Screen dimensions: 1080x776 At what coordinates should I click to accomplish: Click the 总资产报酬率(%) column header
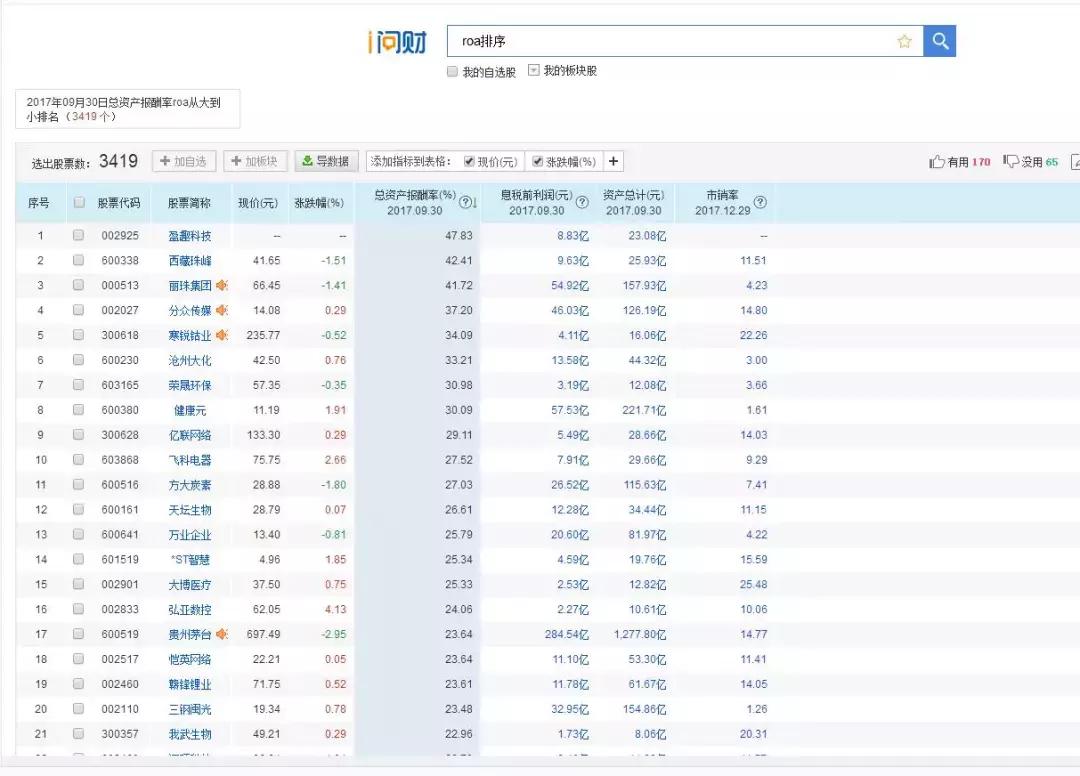(x=415, y=195)
